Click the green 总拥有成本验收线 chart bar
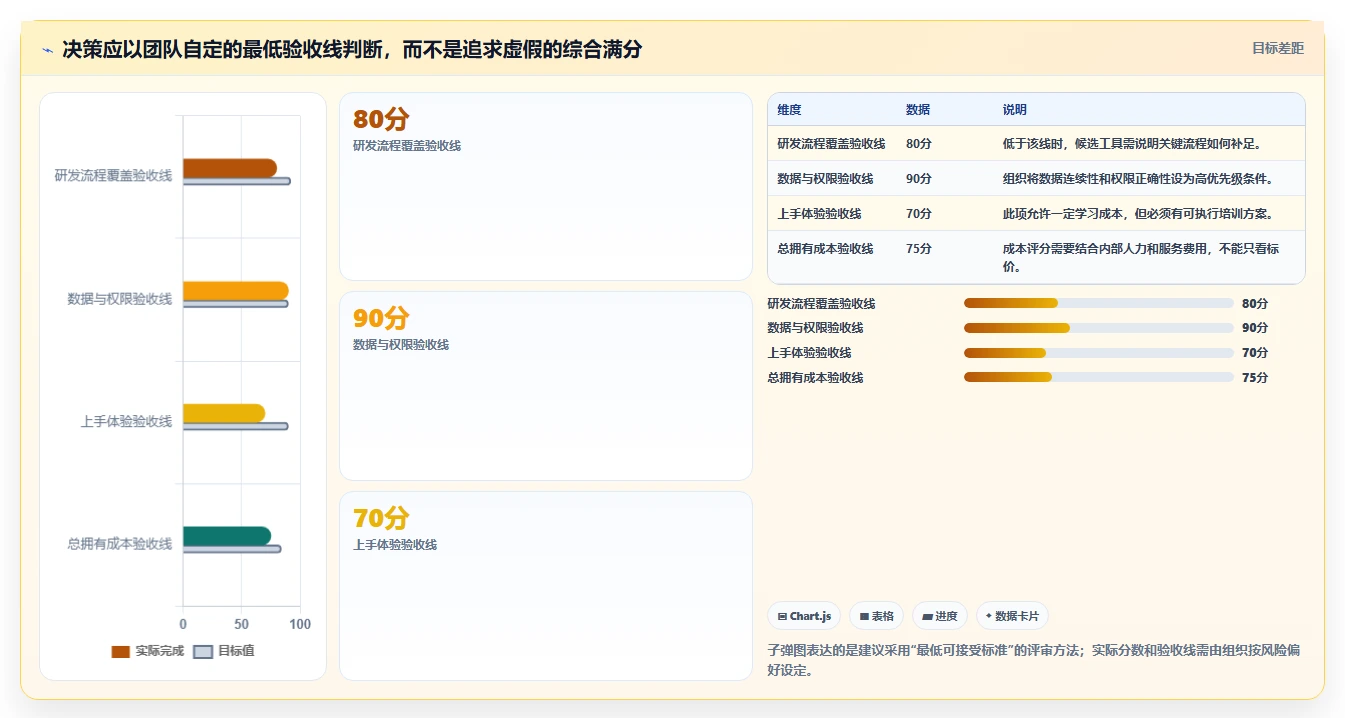Image resolution: width=1345 pixels, height=718 pixels. pyautogui.click(x=227, y=536)
